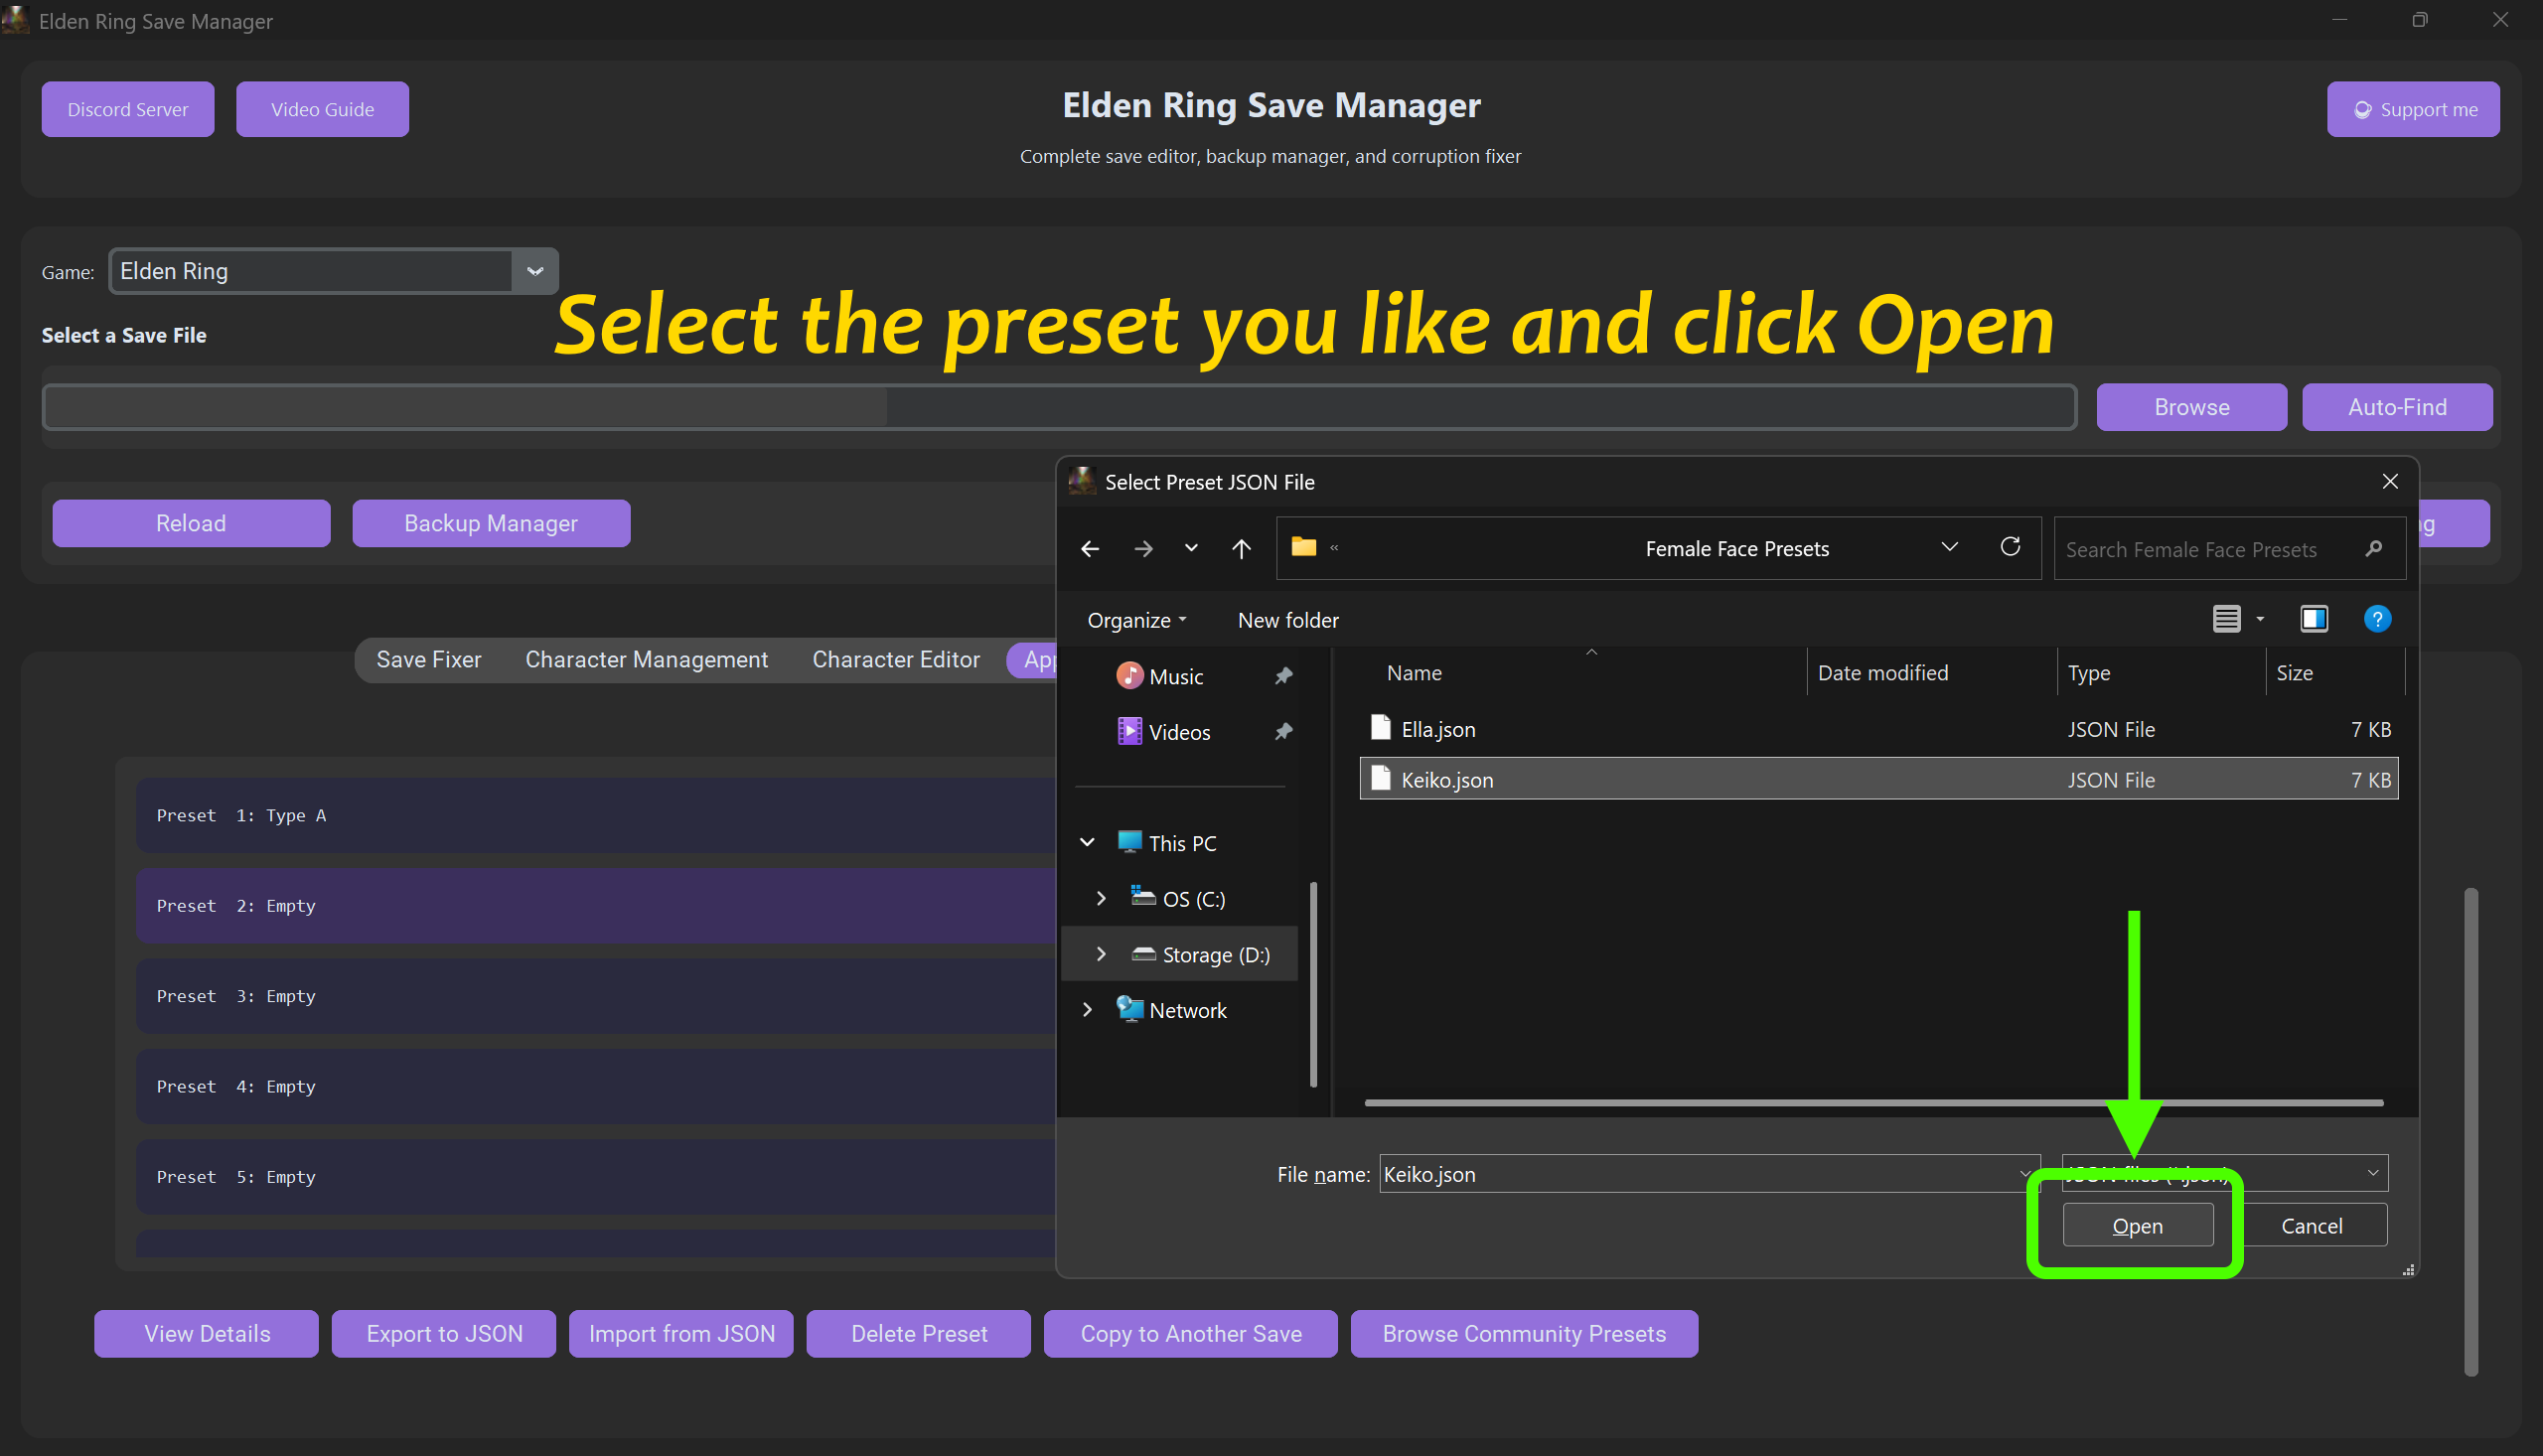Select the OS (C:) drive

point(1193,899)
